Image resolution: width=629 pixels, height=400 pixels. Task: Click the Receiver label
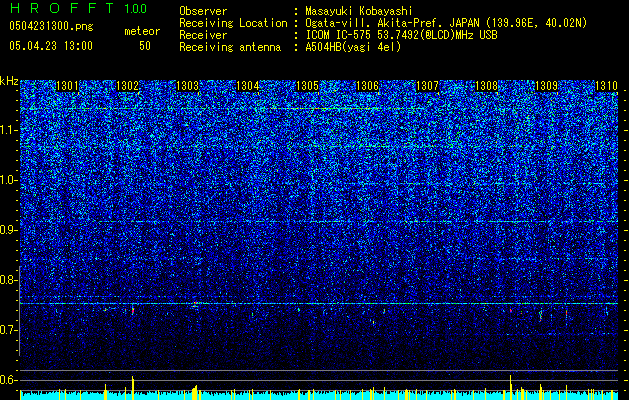203,35
